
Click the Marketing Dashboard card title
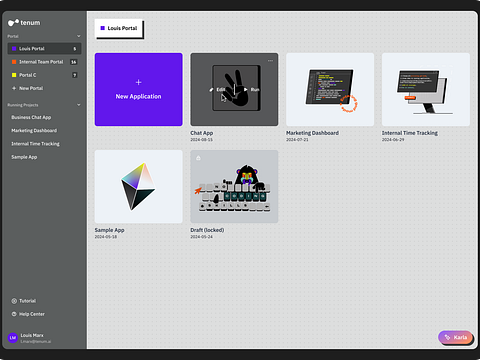312,133
